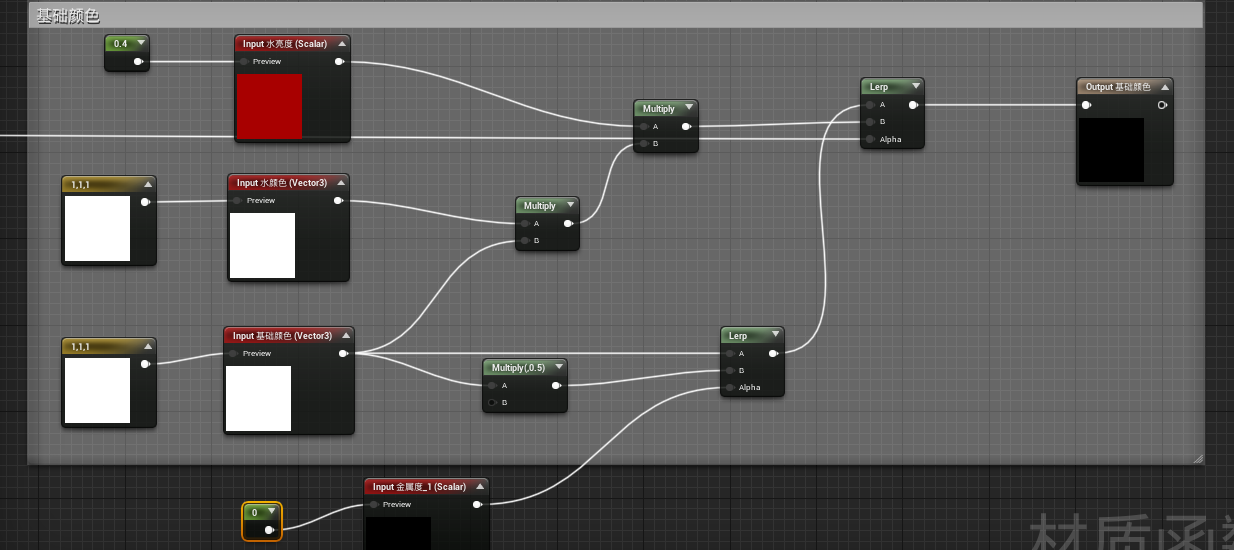Screen dimensions: 1234x550
Task: Click the output pin of Input 基础颜色 (Vector3)
Action: click(343, 353)
